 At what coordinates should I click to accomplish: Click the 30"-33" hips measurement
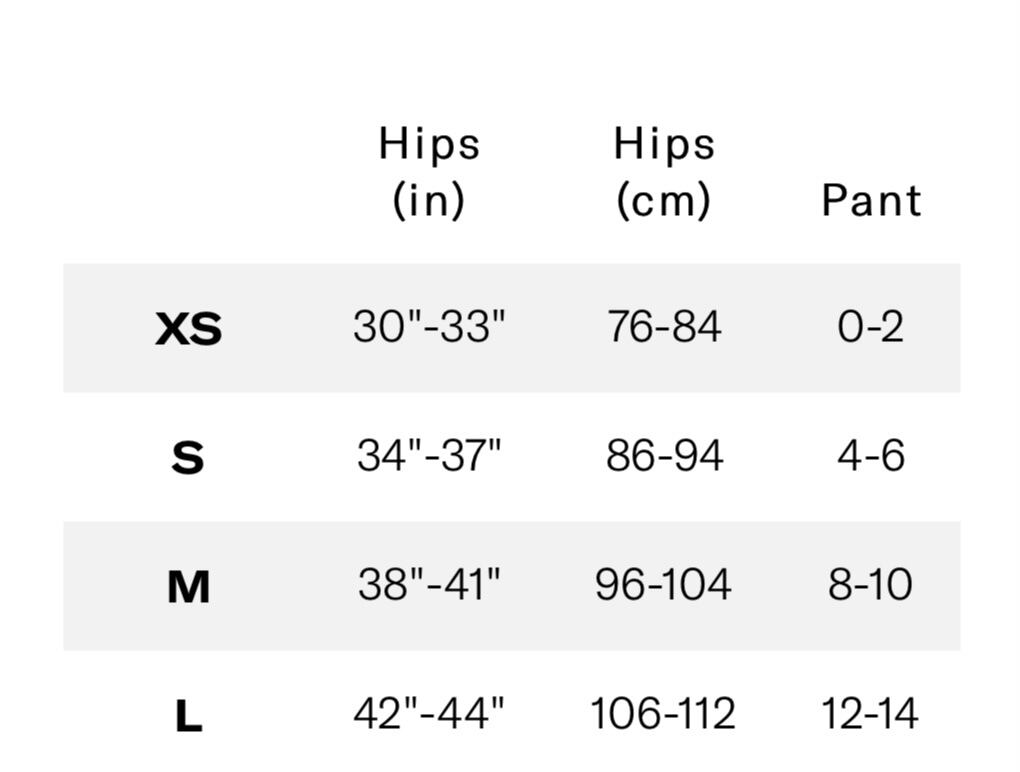tap(429, 326)
